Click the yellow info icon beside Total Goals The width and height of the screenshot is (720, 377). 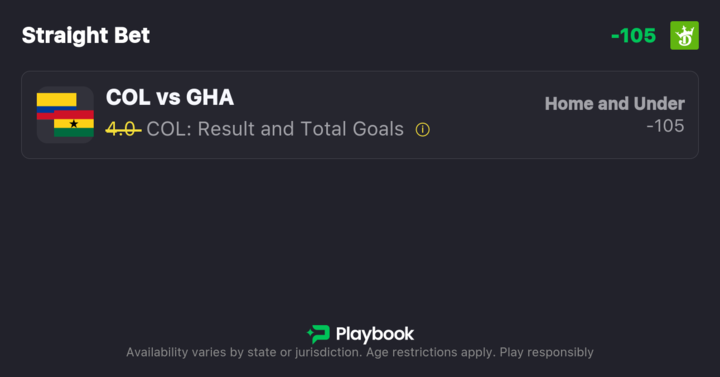422,129
